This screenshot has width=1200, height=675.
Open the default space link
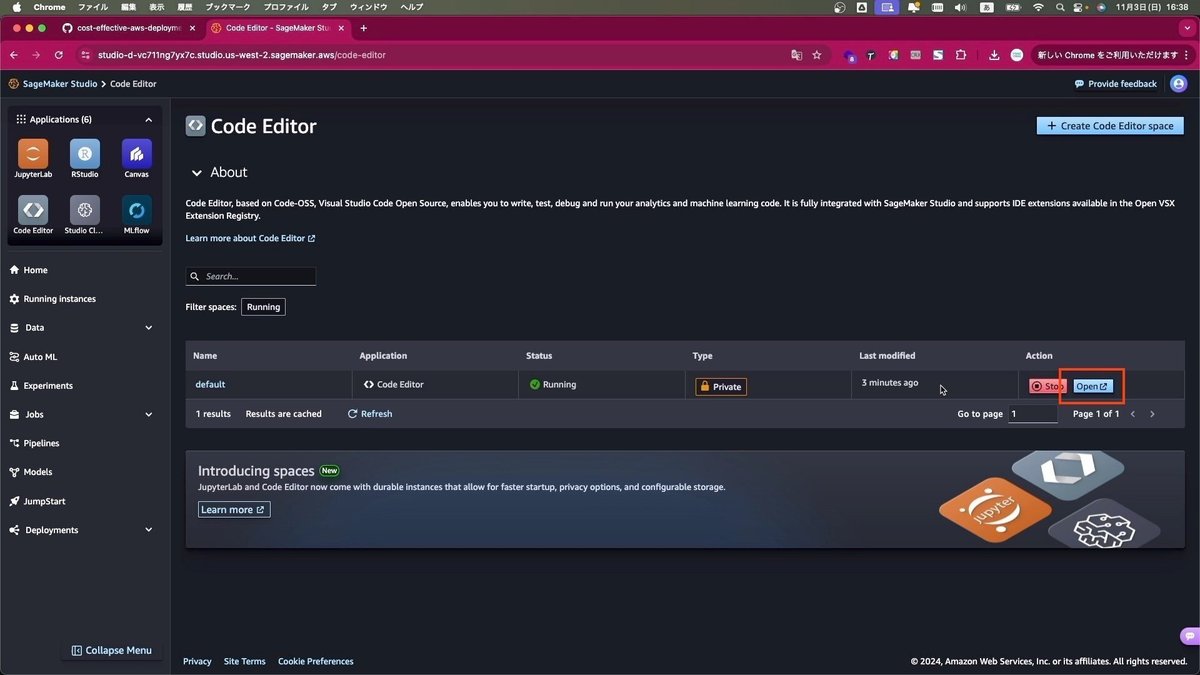tap(210, 384)
